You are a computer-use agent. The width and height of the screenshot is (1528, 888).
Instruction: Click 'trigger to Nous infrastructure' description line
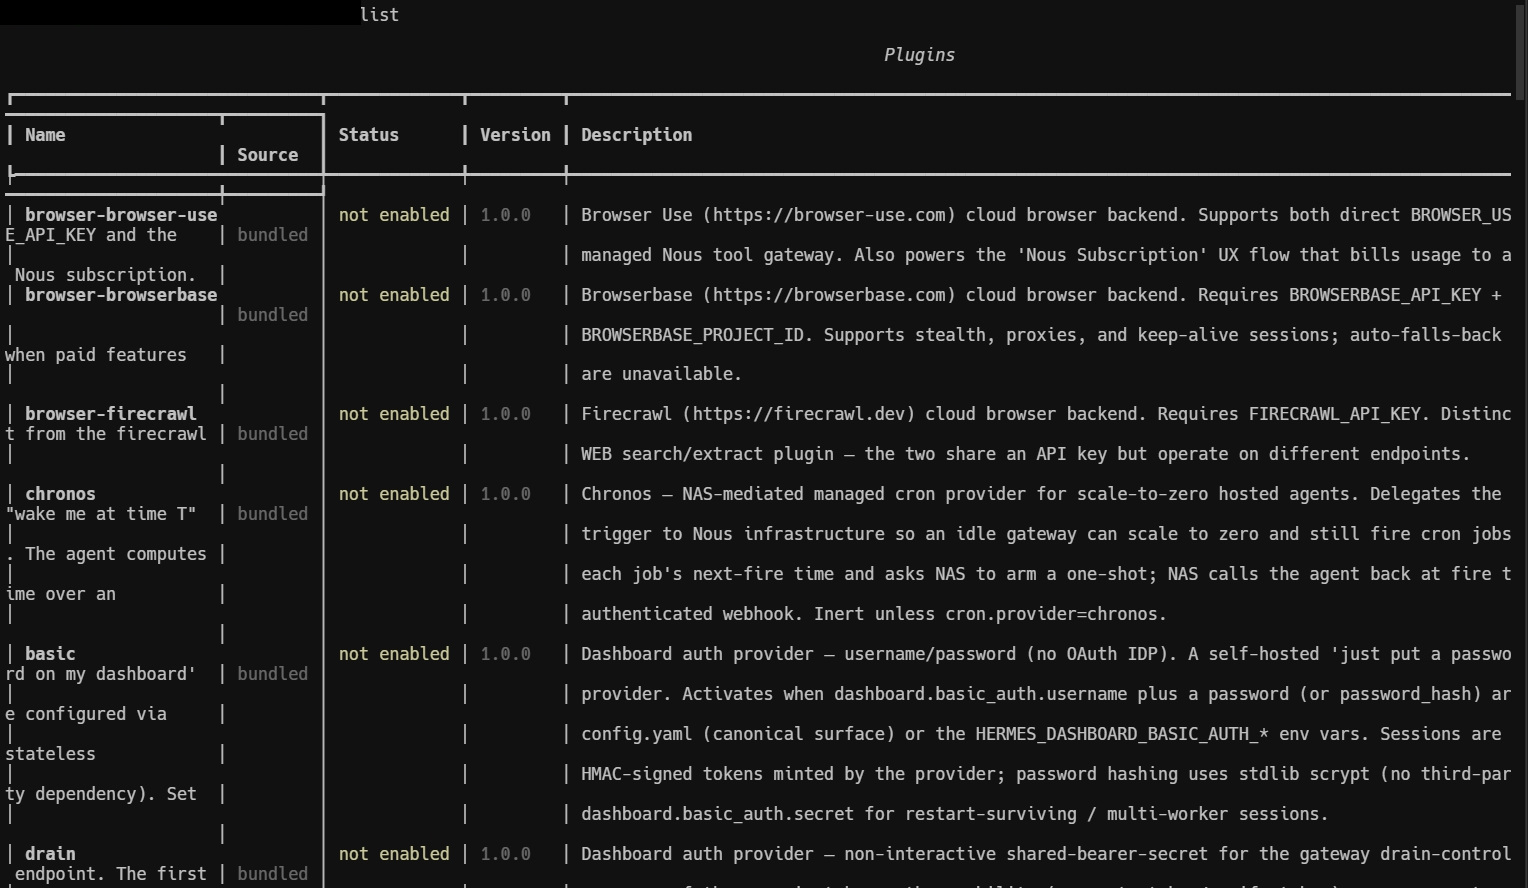click(1046, 534)
